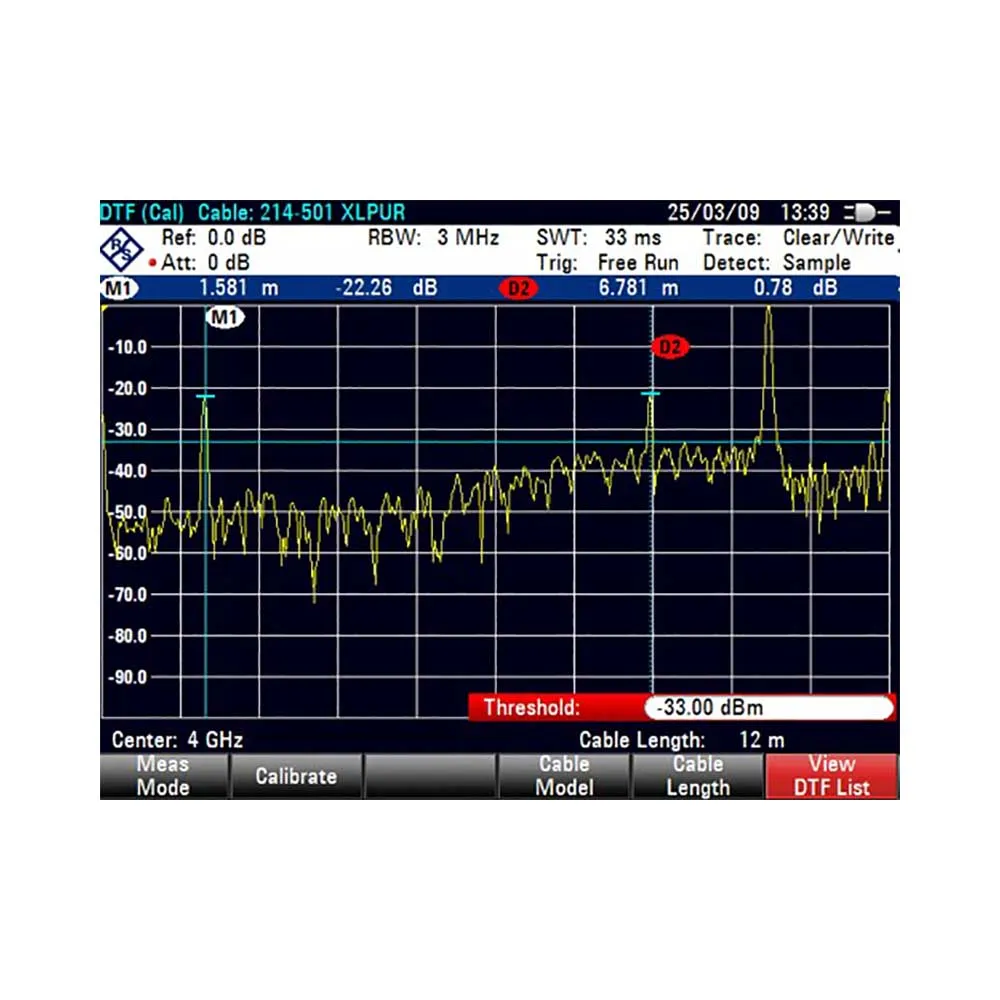Click Cable: 214-501 XLPUR model name
This screenshot has height=1000, width=1000.
(x=301, y=212)
